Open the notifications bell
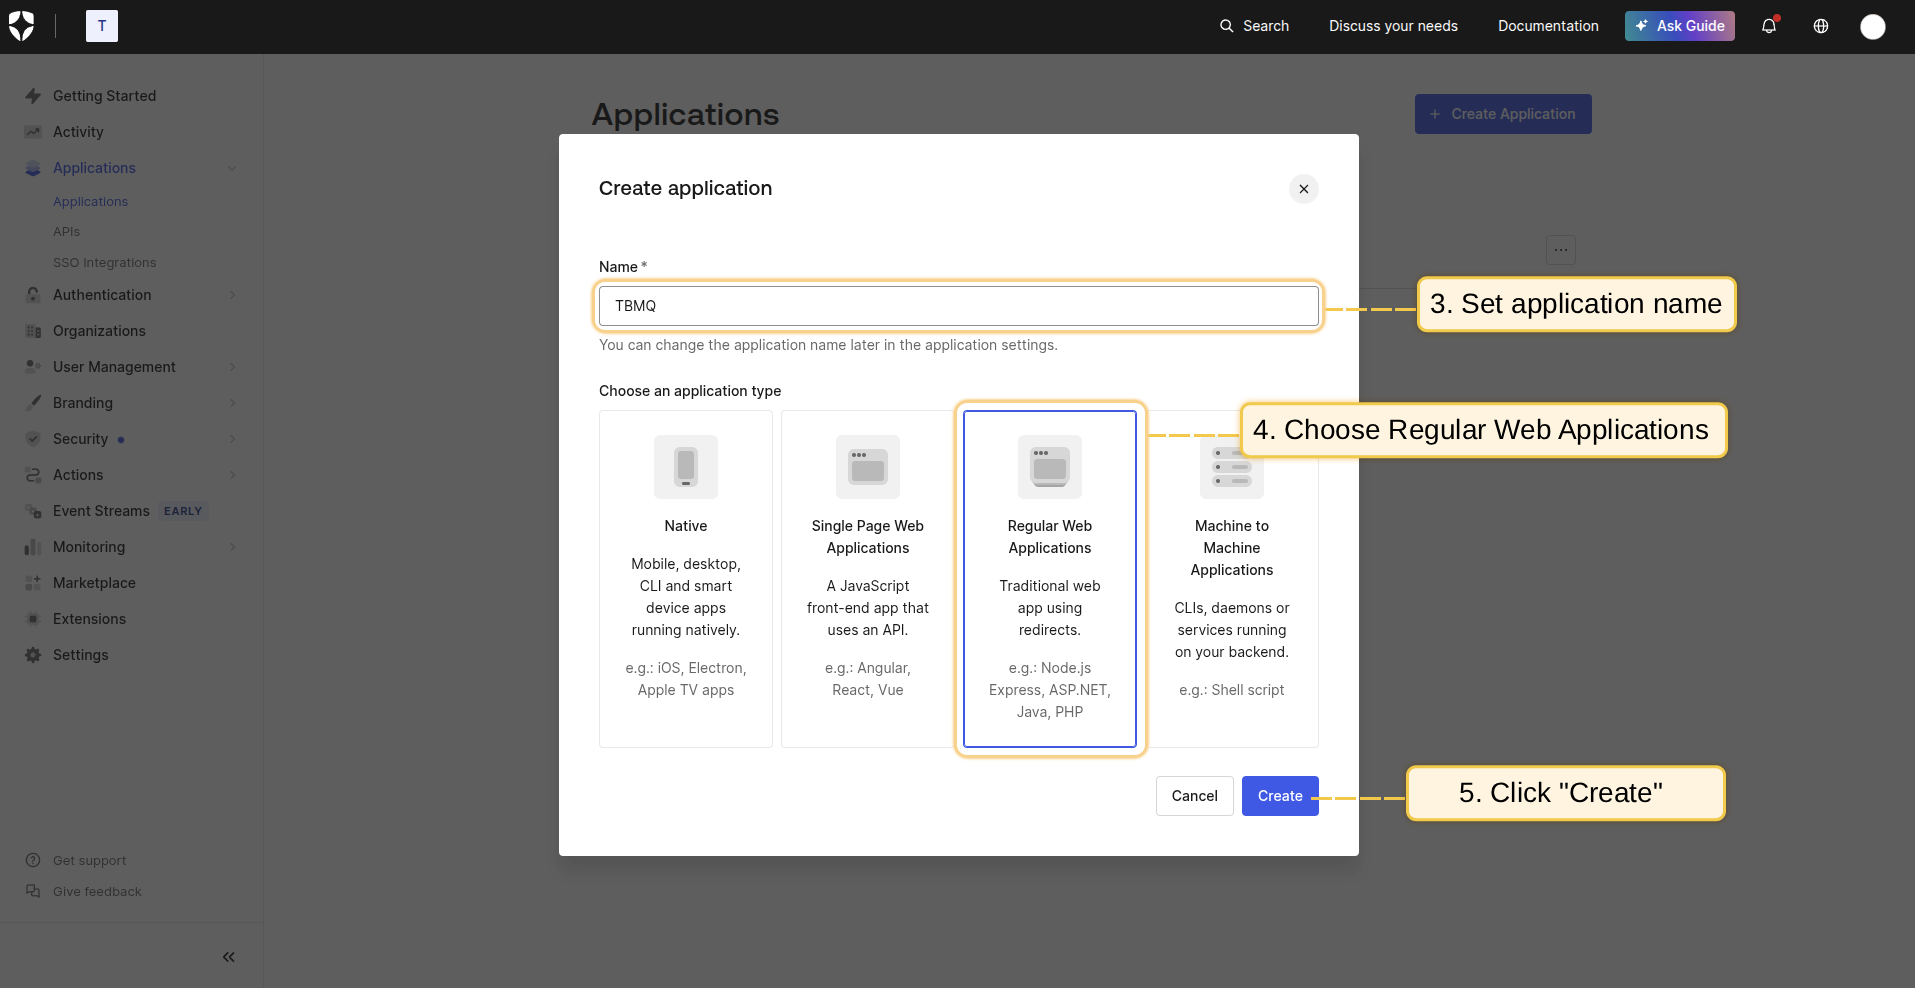Image resolution: width=1915 pixels, height=988 pixels. 1769,26
